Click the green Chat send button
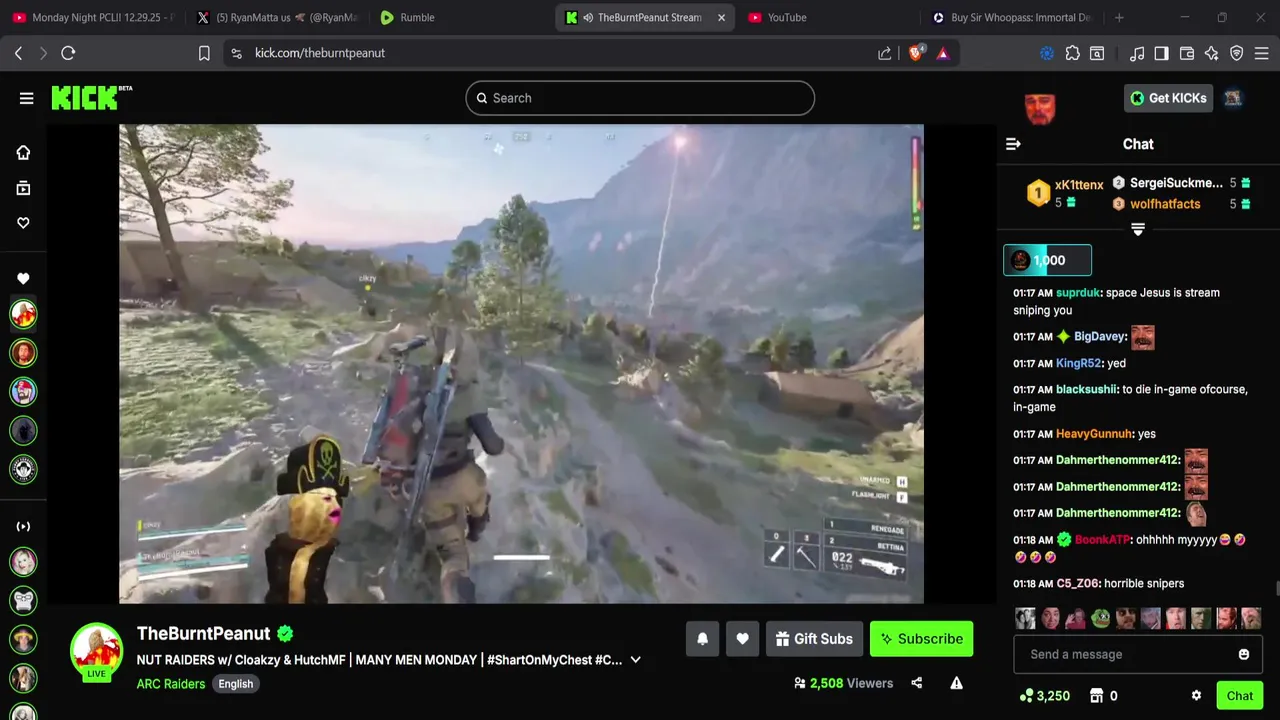 (x=1240, y=696)
